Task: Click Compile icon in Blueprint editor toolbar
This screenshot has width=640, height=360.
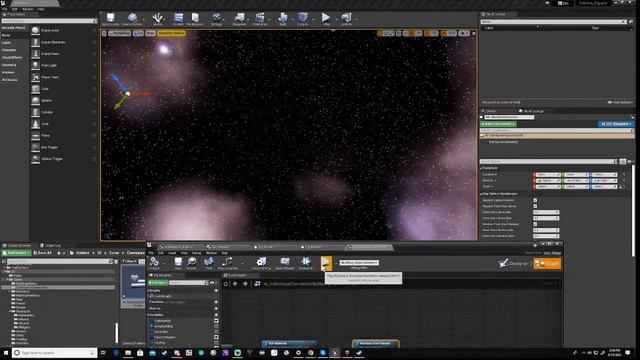Action: tap(154, 263)
